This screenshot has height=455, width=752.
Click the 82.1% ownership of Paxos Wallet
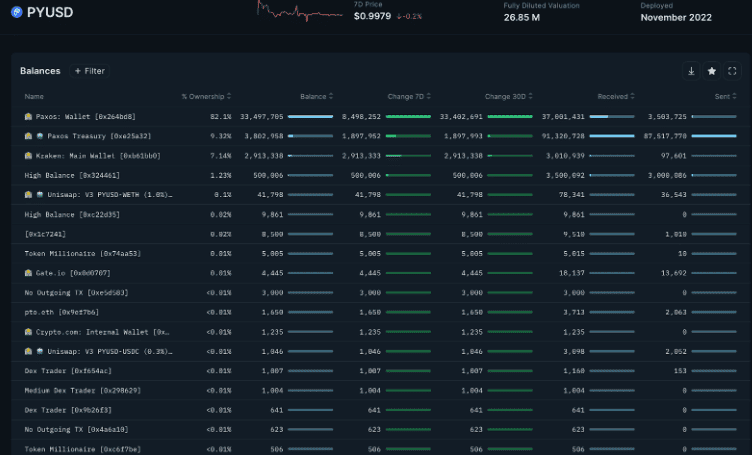point(221,117)
